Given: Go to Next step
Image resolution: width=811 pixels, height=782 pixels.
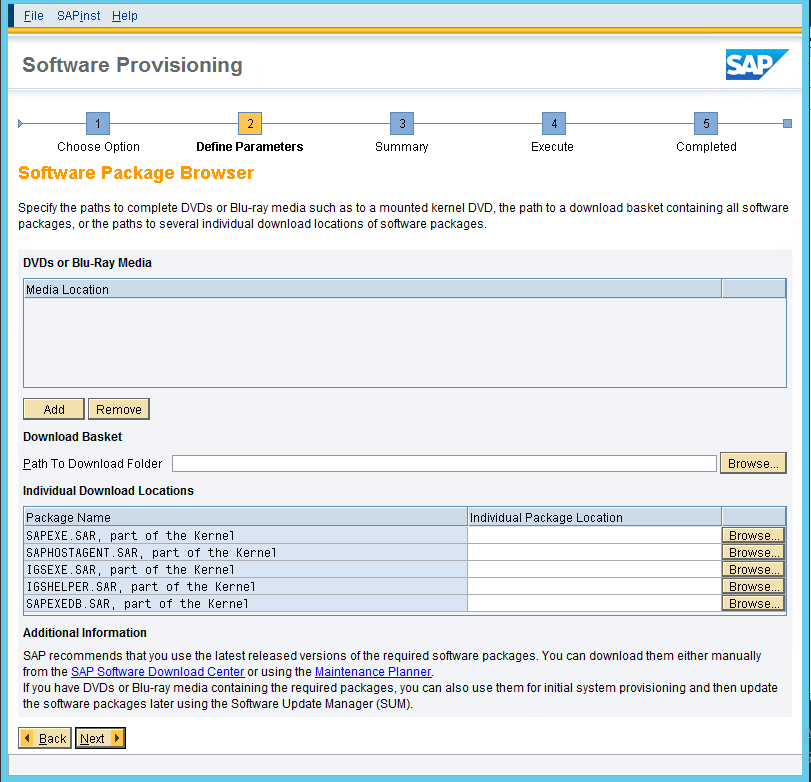Looking at the screenshot, I should click(x=100, y=739).
